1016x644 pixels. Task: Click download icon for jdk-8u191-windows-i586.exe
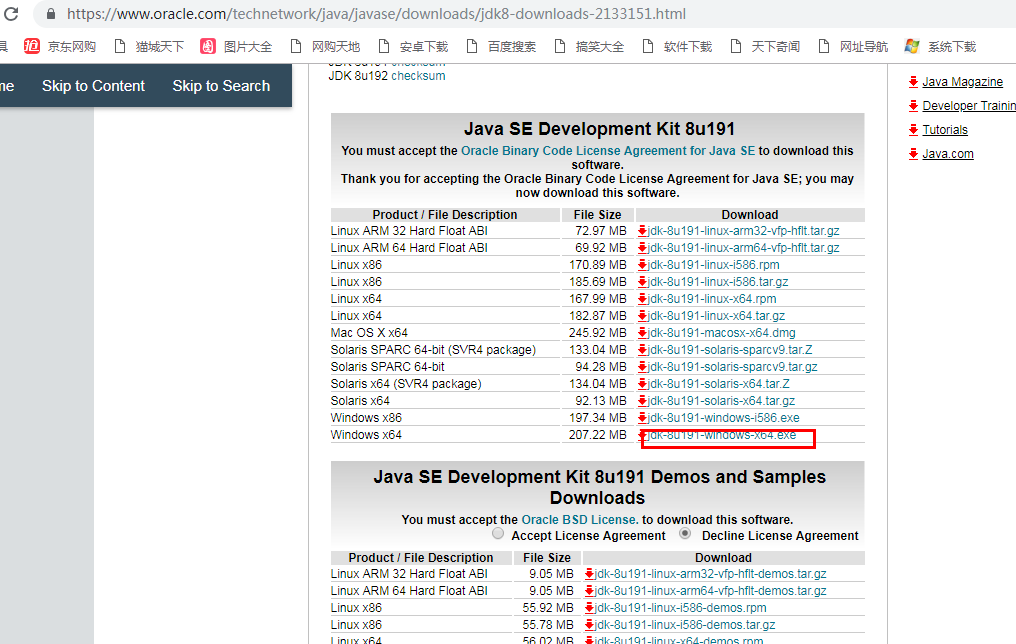[642, 418]
